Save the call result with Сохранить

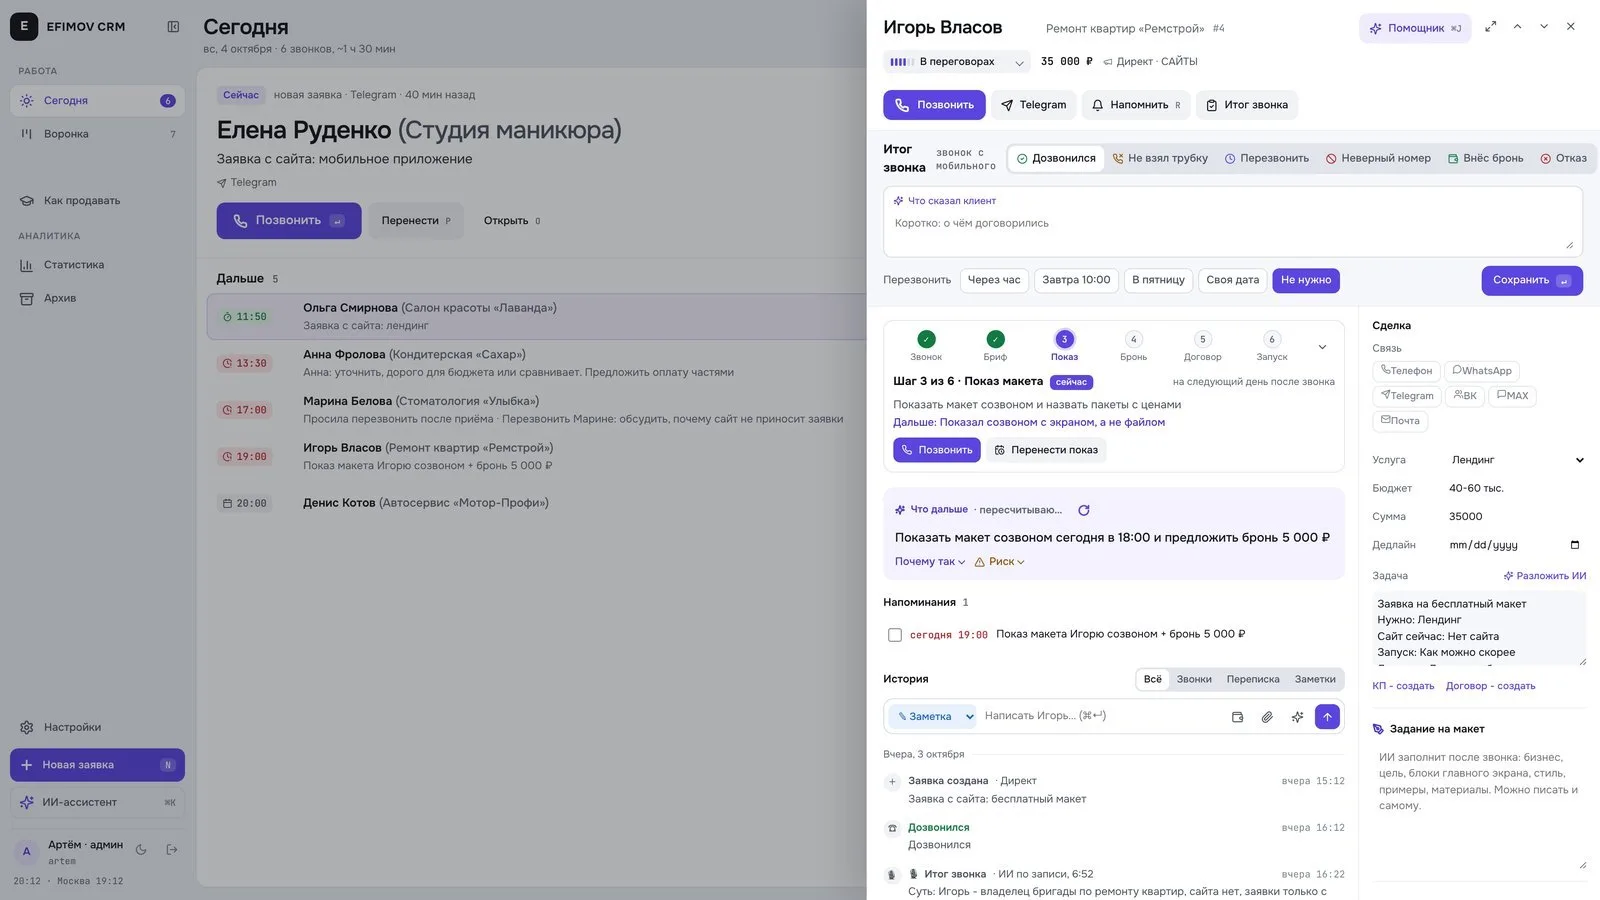(x=1532, y=280)
